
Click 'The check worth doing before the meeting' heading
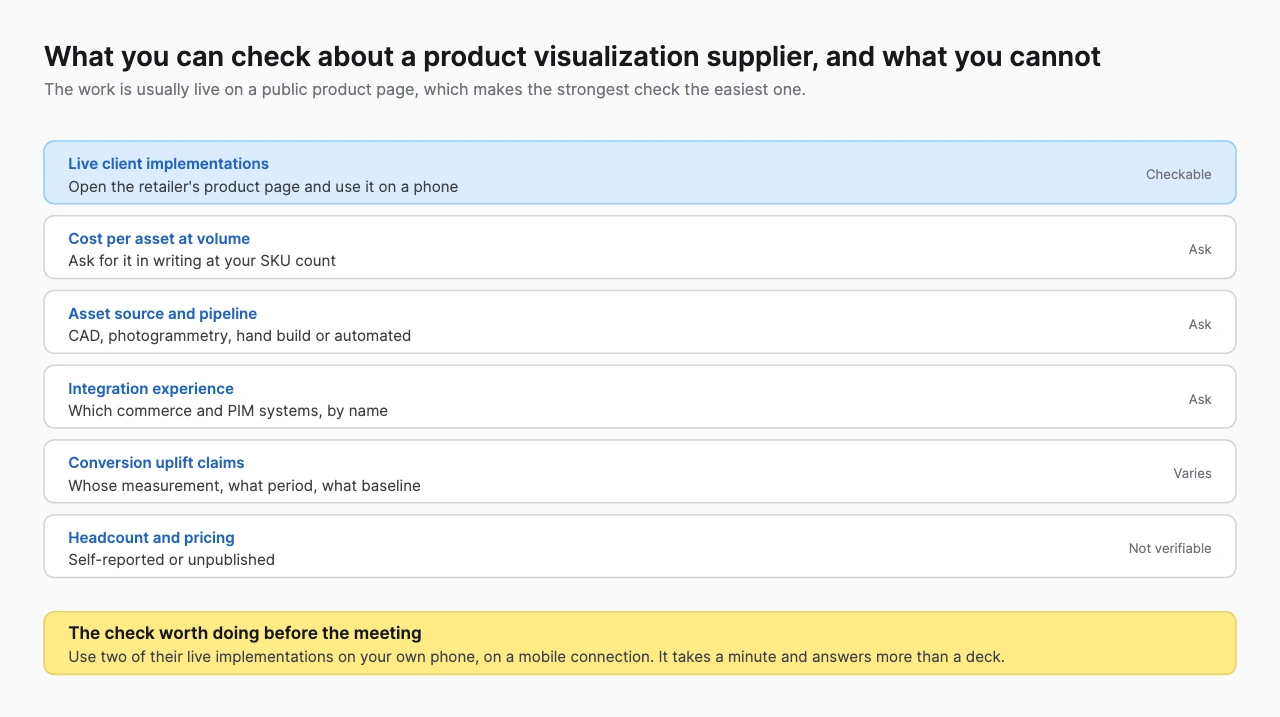tap(245, 633)
